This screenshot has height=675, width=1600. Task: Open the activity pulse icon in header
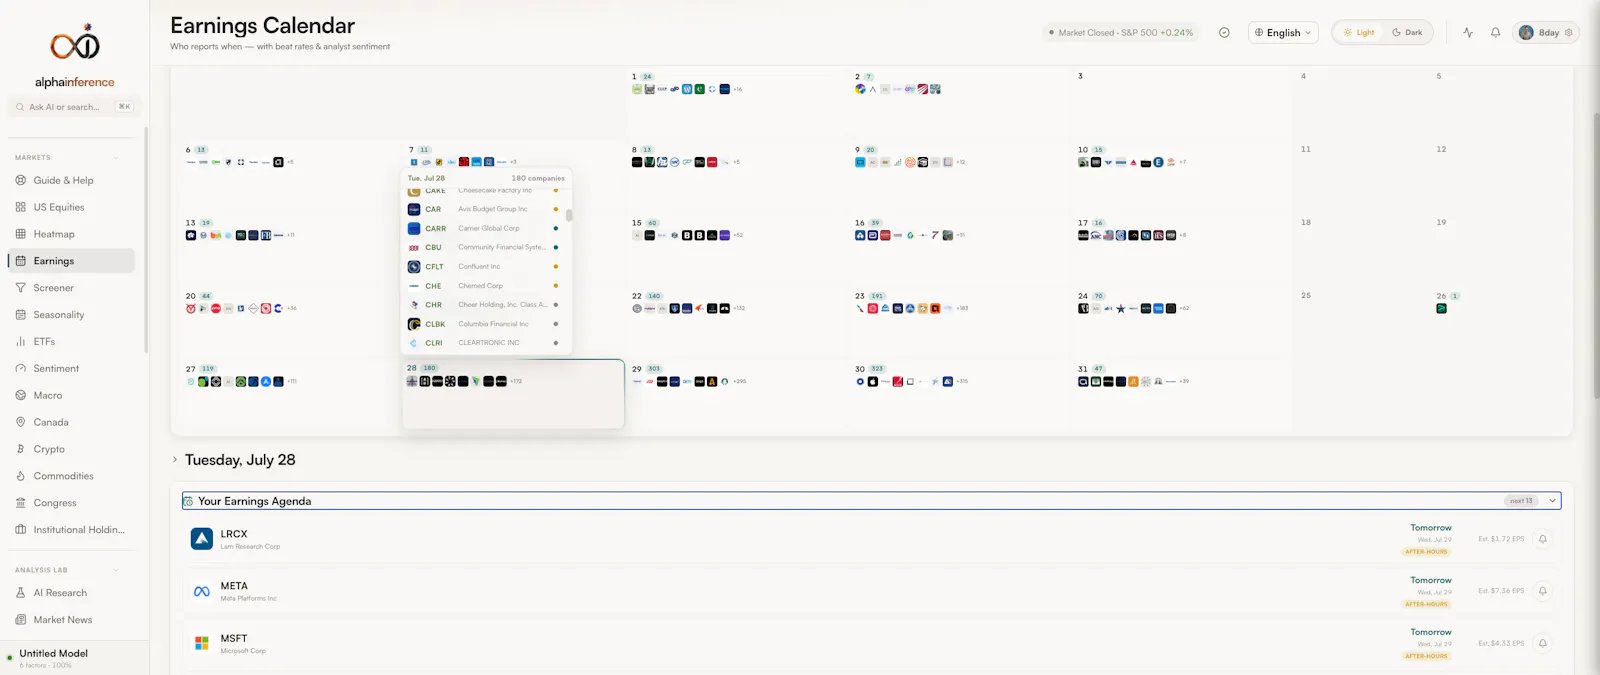click(1468, 32)
